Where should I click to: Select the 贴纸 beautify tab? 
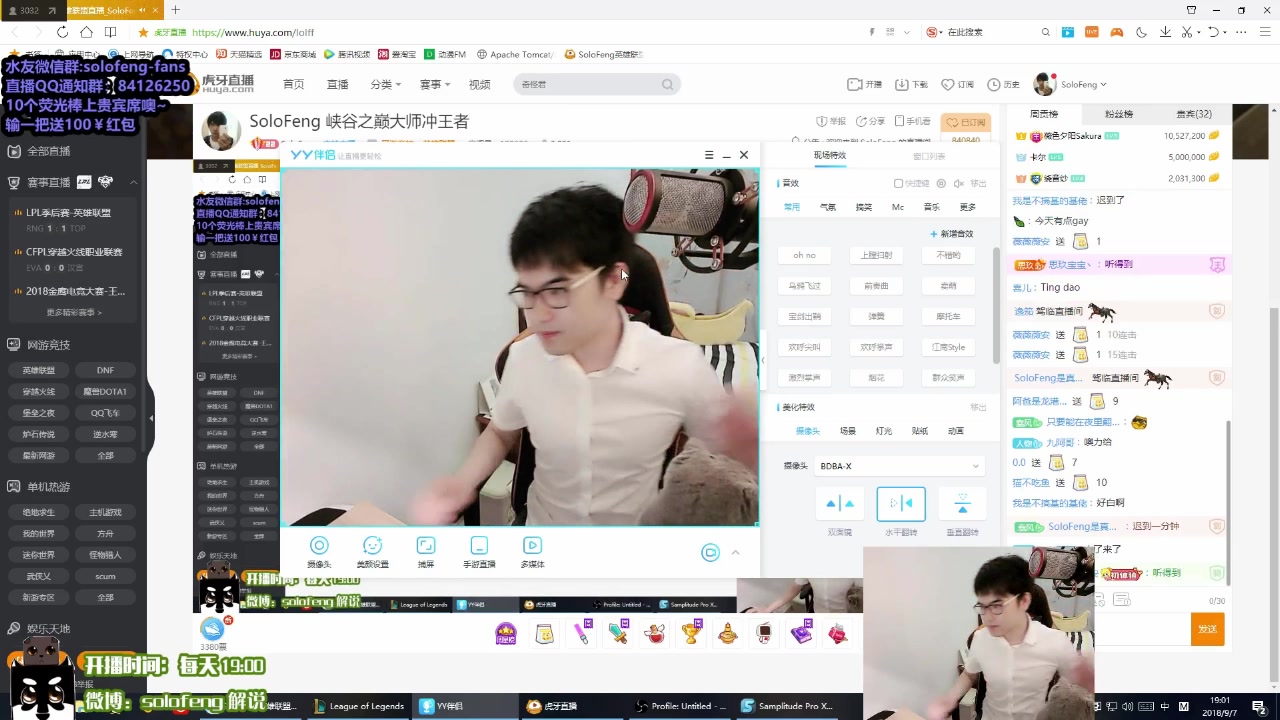(x=920, y=431)
